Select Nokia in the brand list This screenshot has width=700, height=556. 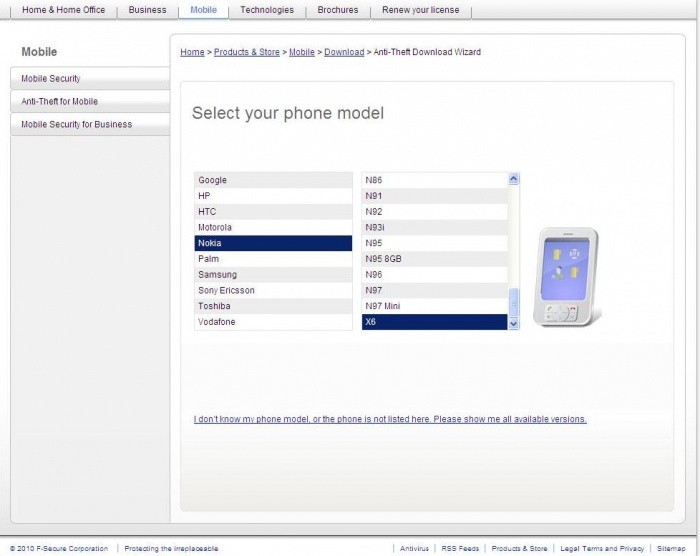(x=273, y=243)
